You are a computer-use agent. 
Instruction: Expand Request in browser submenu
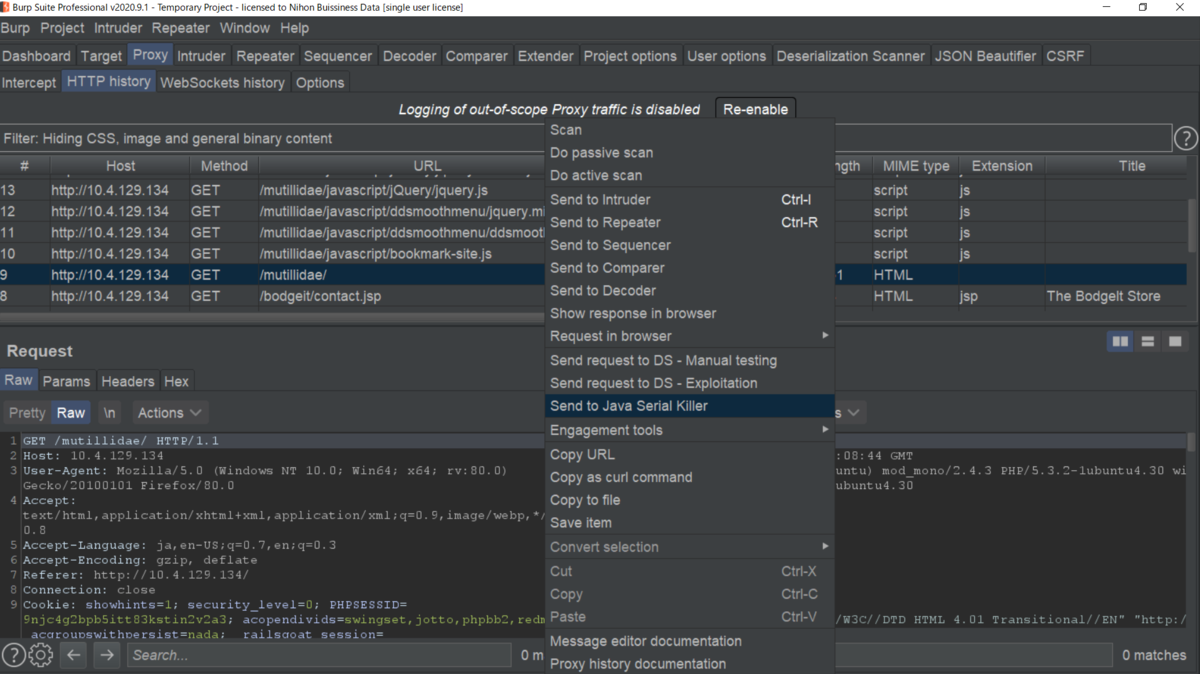coord(690,336)
